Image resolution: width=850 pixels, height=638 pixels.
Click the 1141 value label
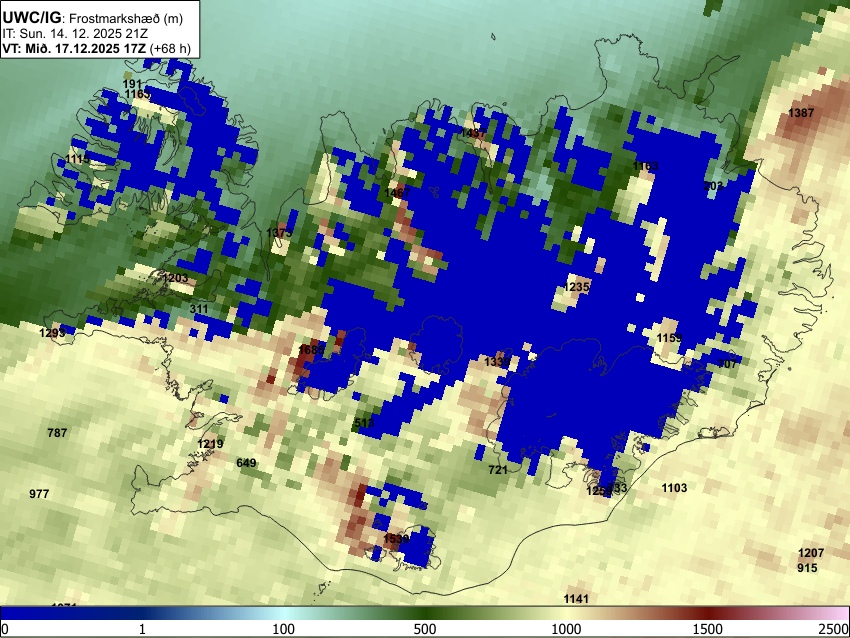click(x=576, y=599)
